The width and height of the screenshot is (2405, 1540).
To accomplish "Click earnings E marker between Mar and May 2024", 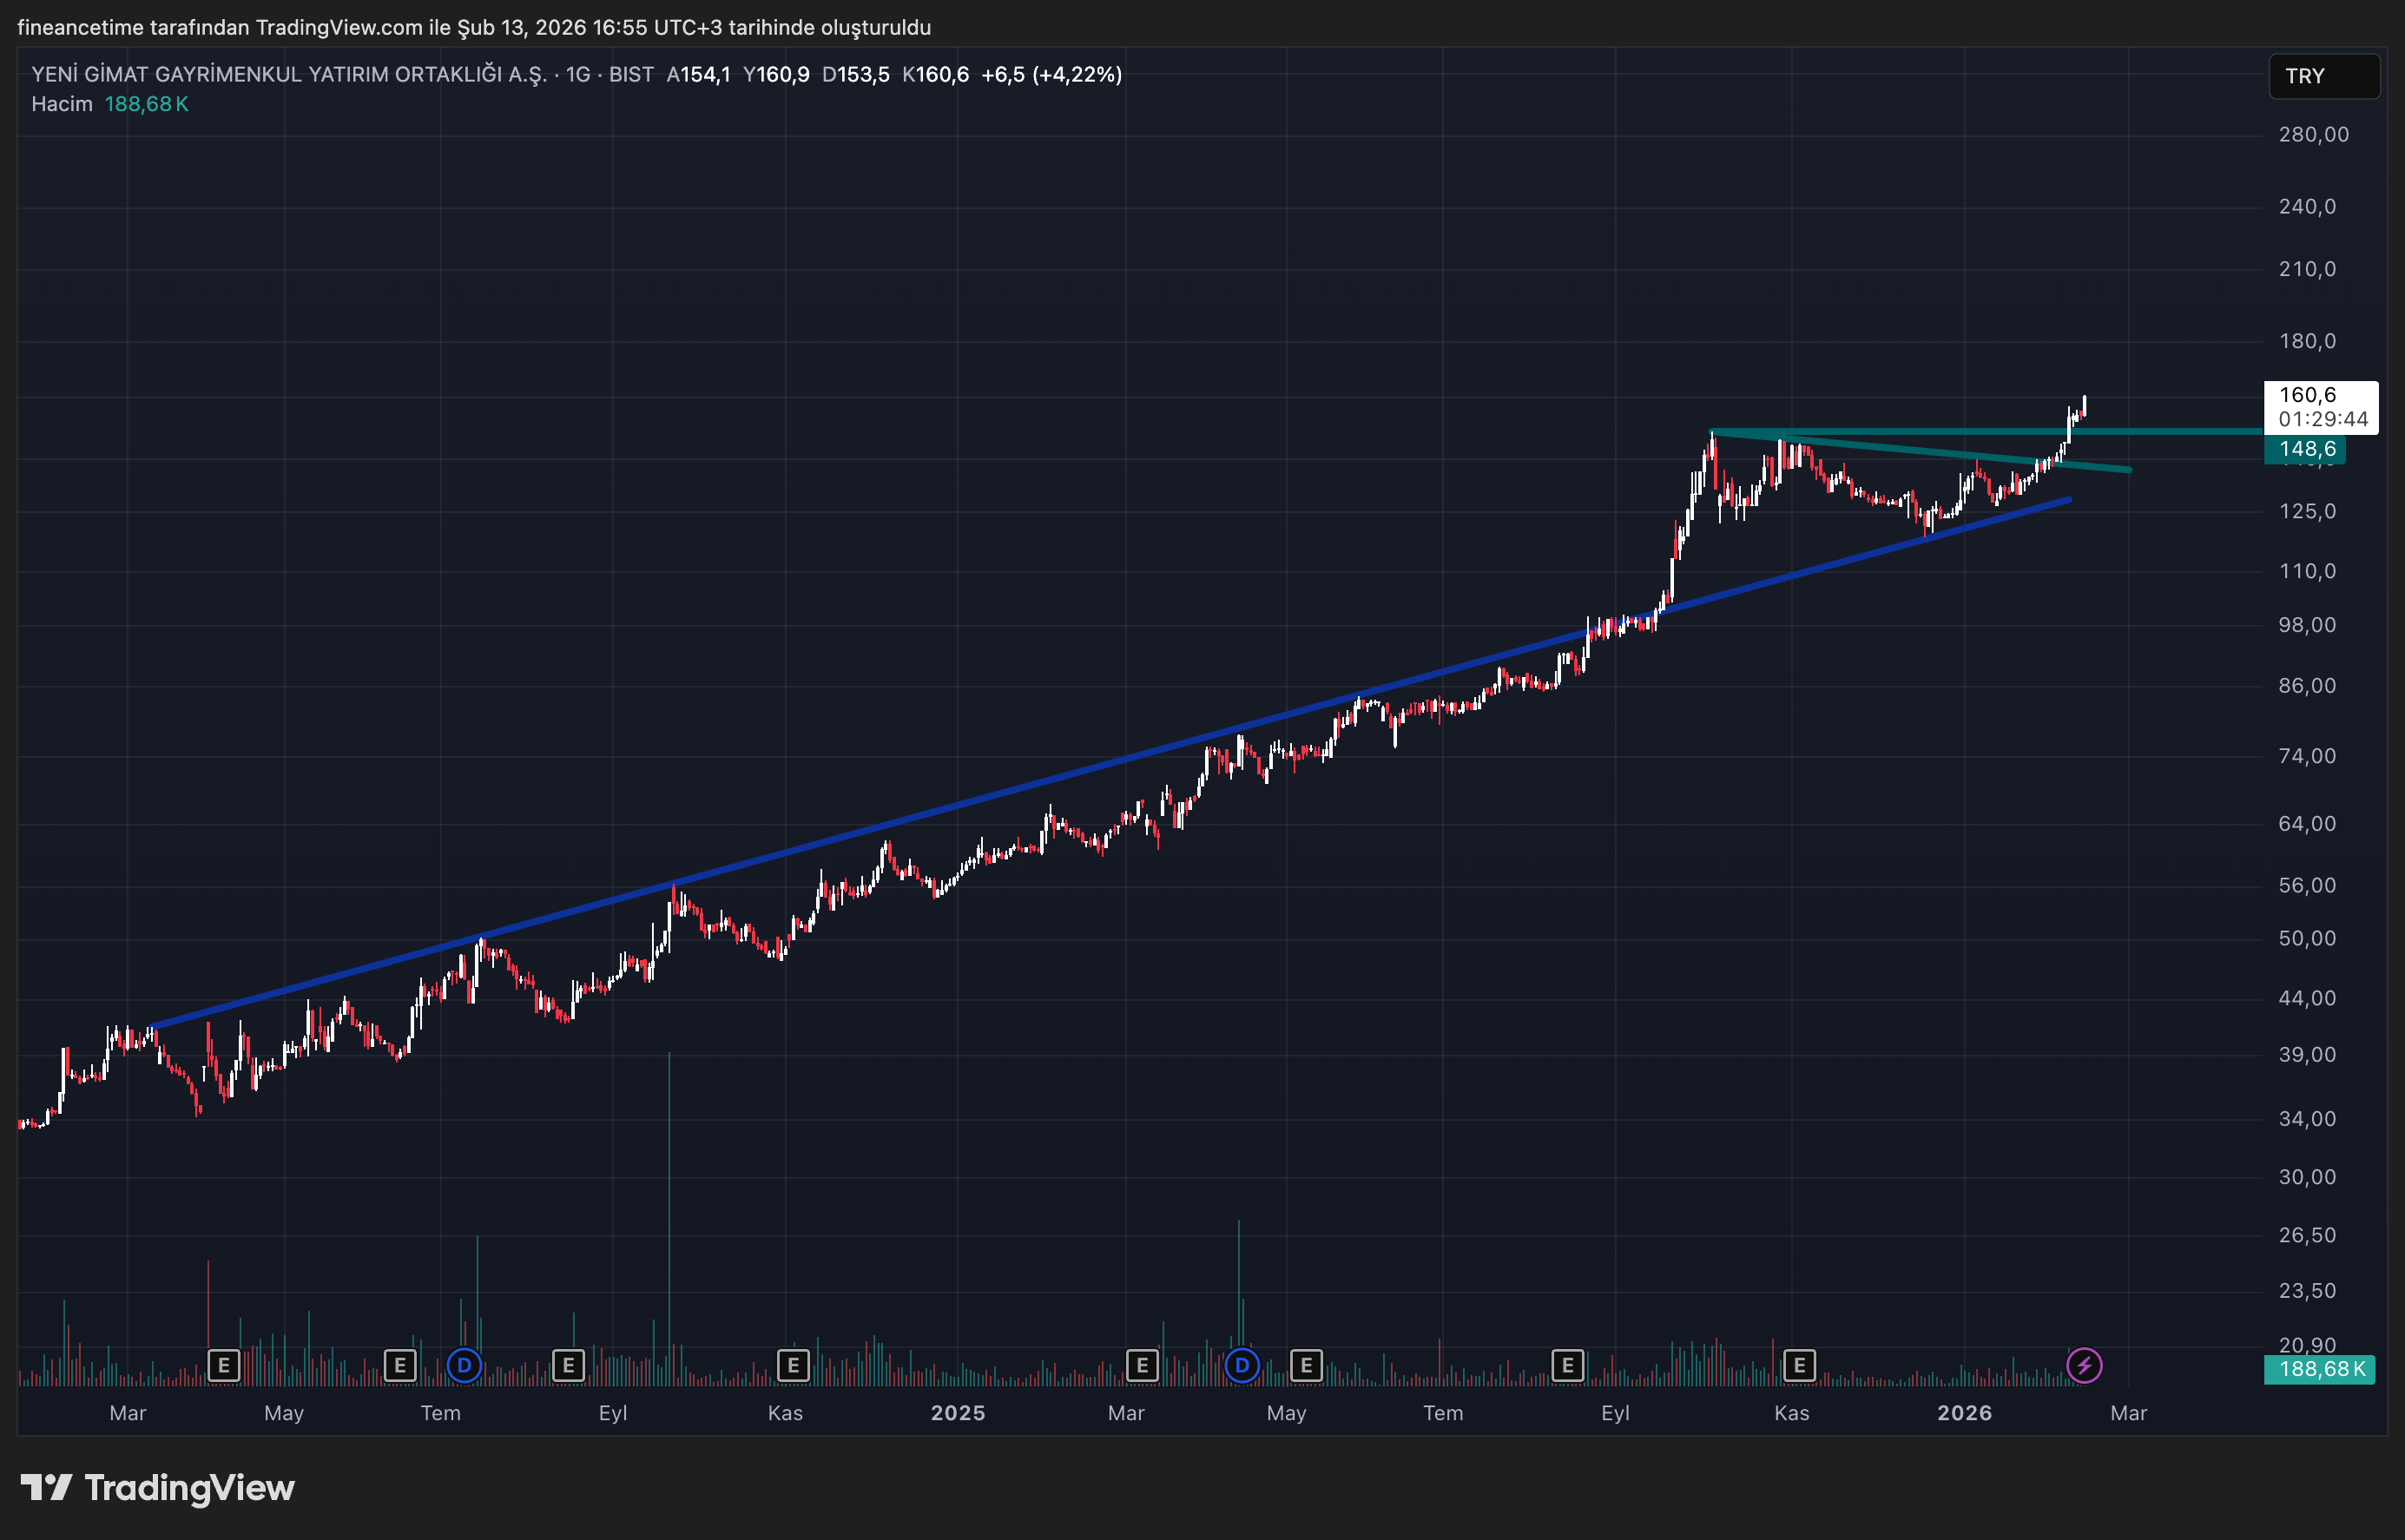I will pyautogui.click(x=223, y=1365).
